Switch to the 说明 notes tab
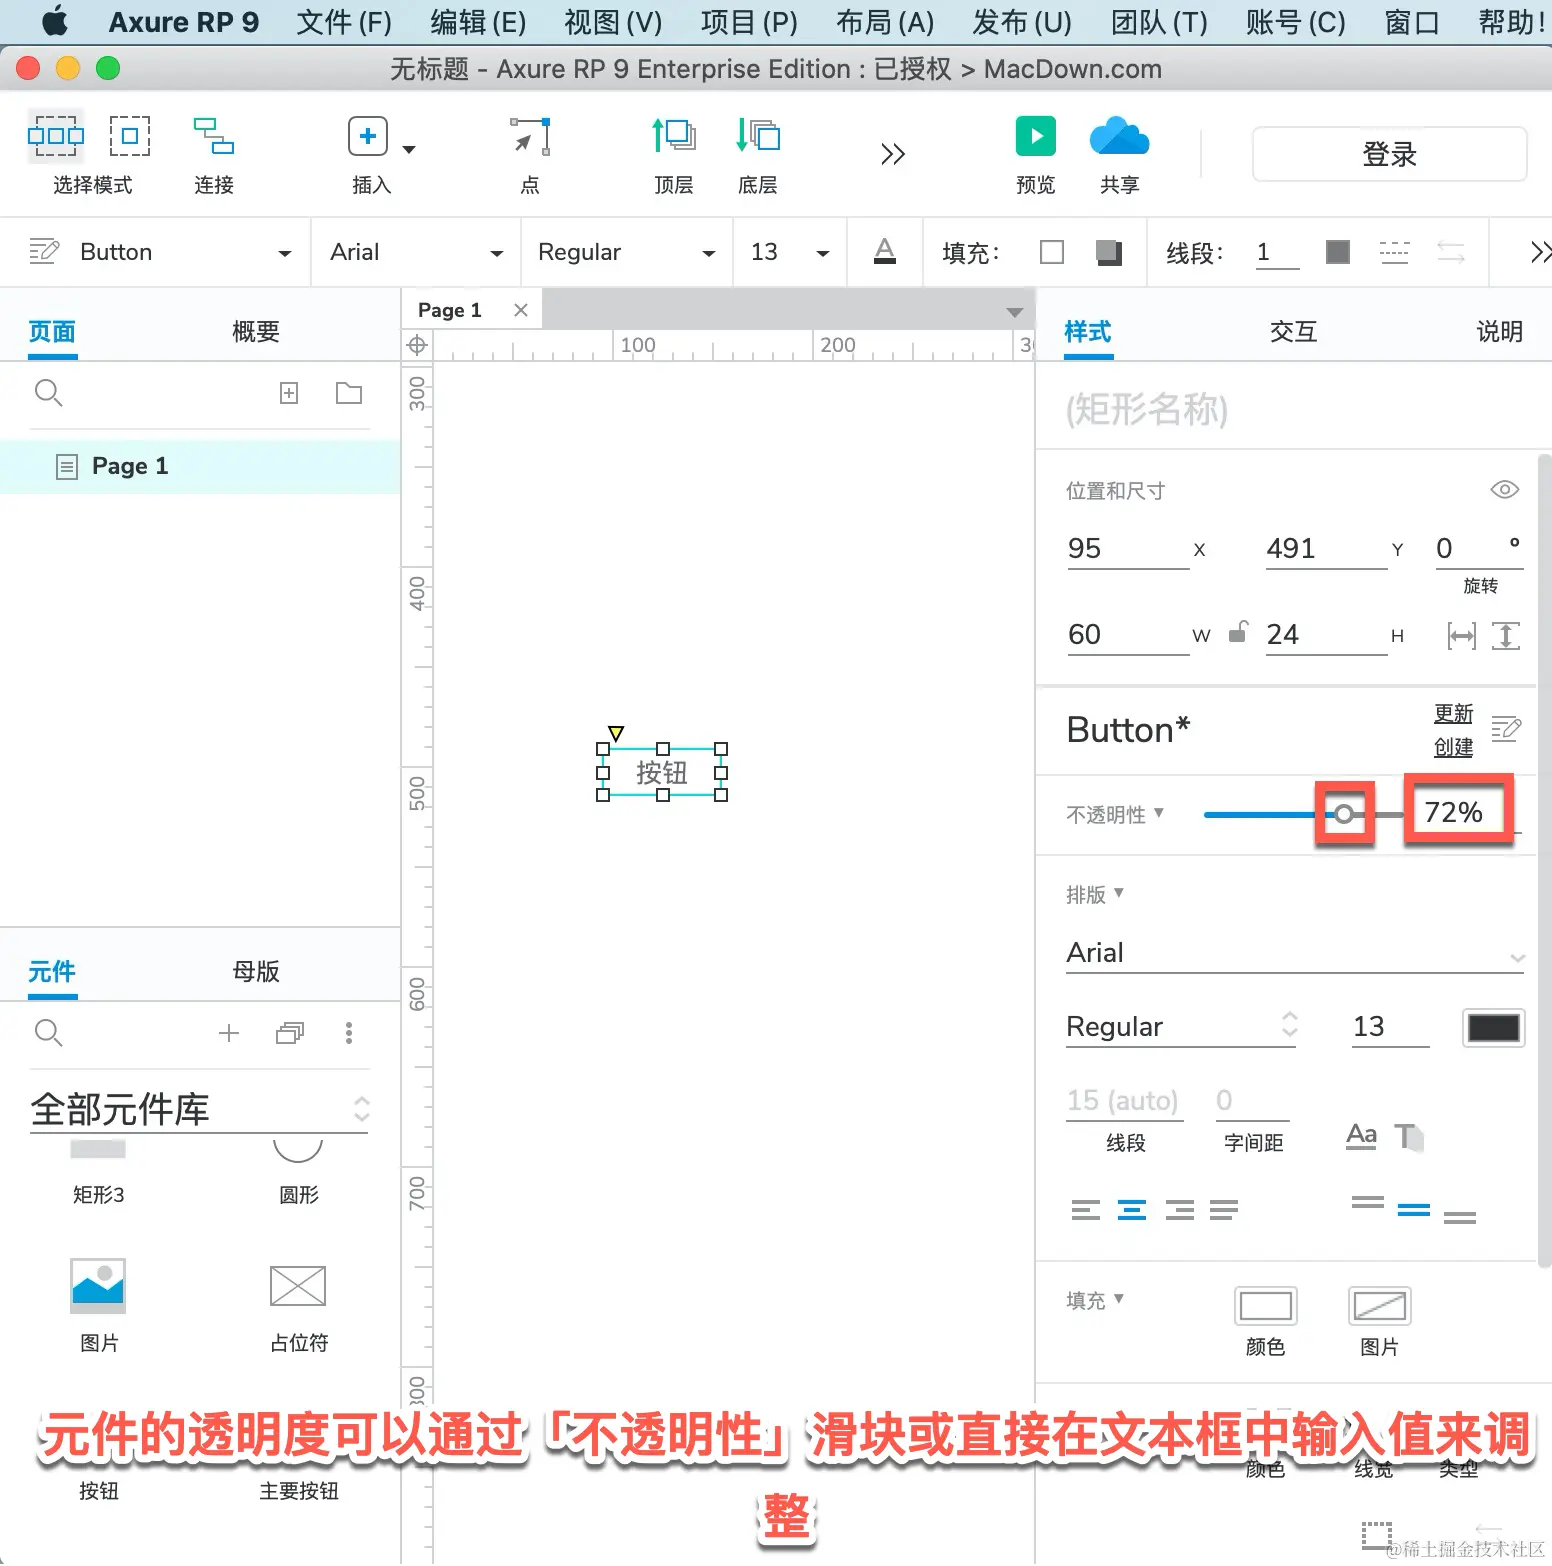1552x1566 pixels. point(1500,332)
